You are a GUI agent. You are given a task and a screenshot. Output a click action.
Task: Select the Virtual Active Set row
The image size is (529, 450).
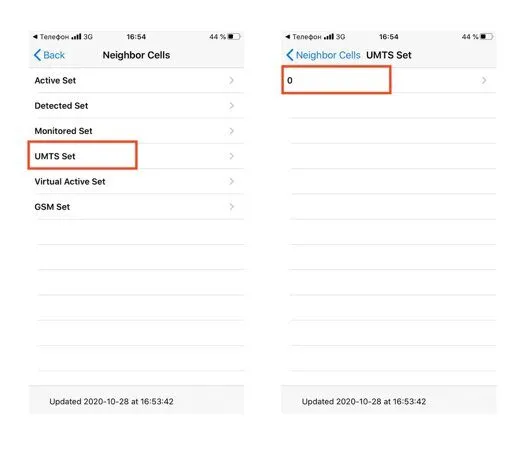136,181
